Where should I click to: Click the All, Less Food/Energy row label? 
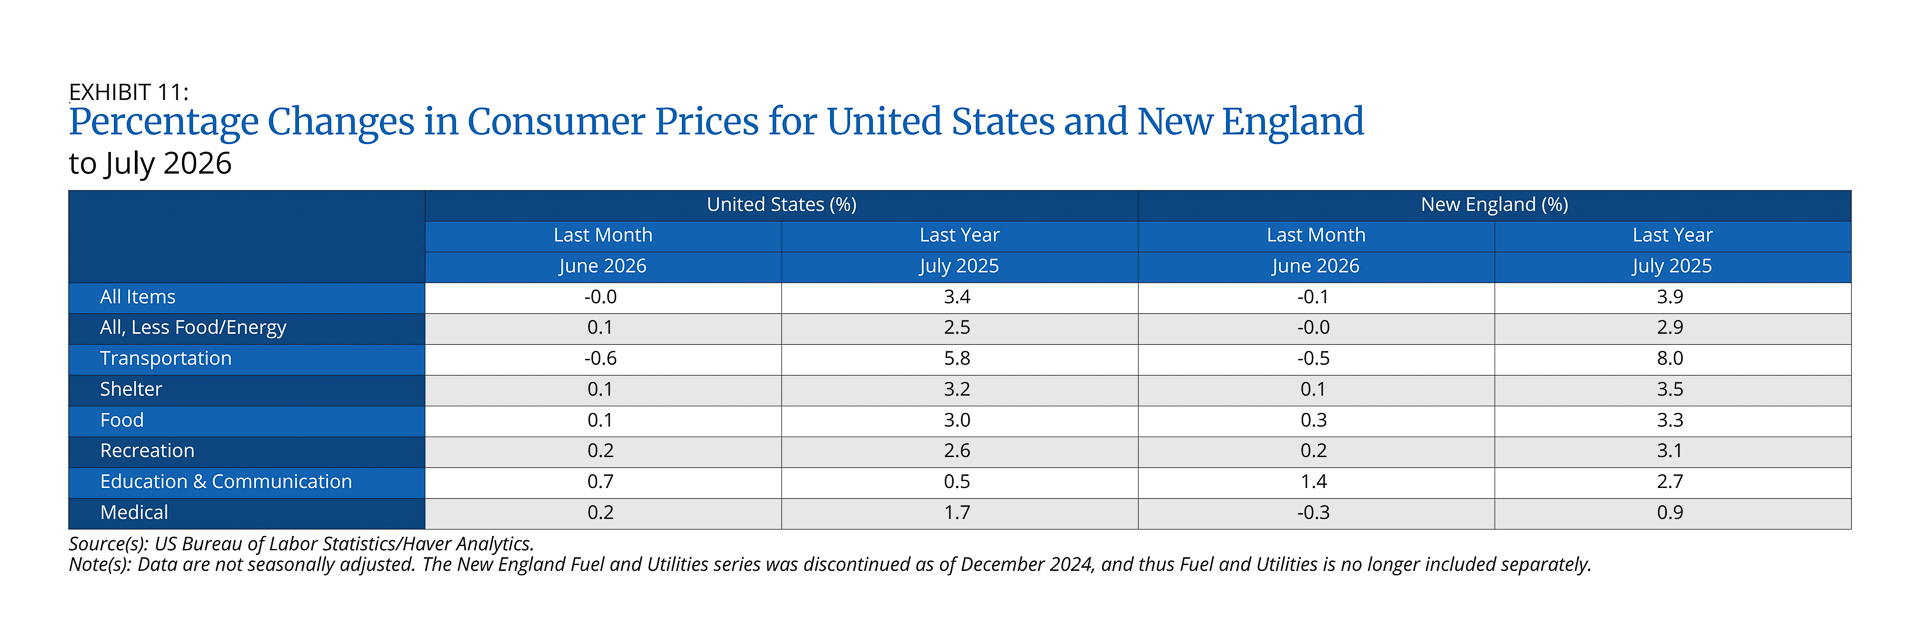click(192, 328)
